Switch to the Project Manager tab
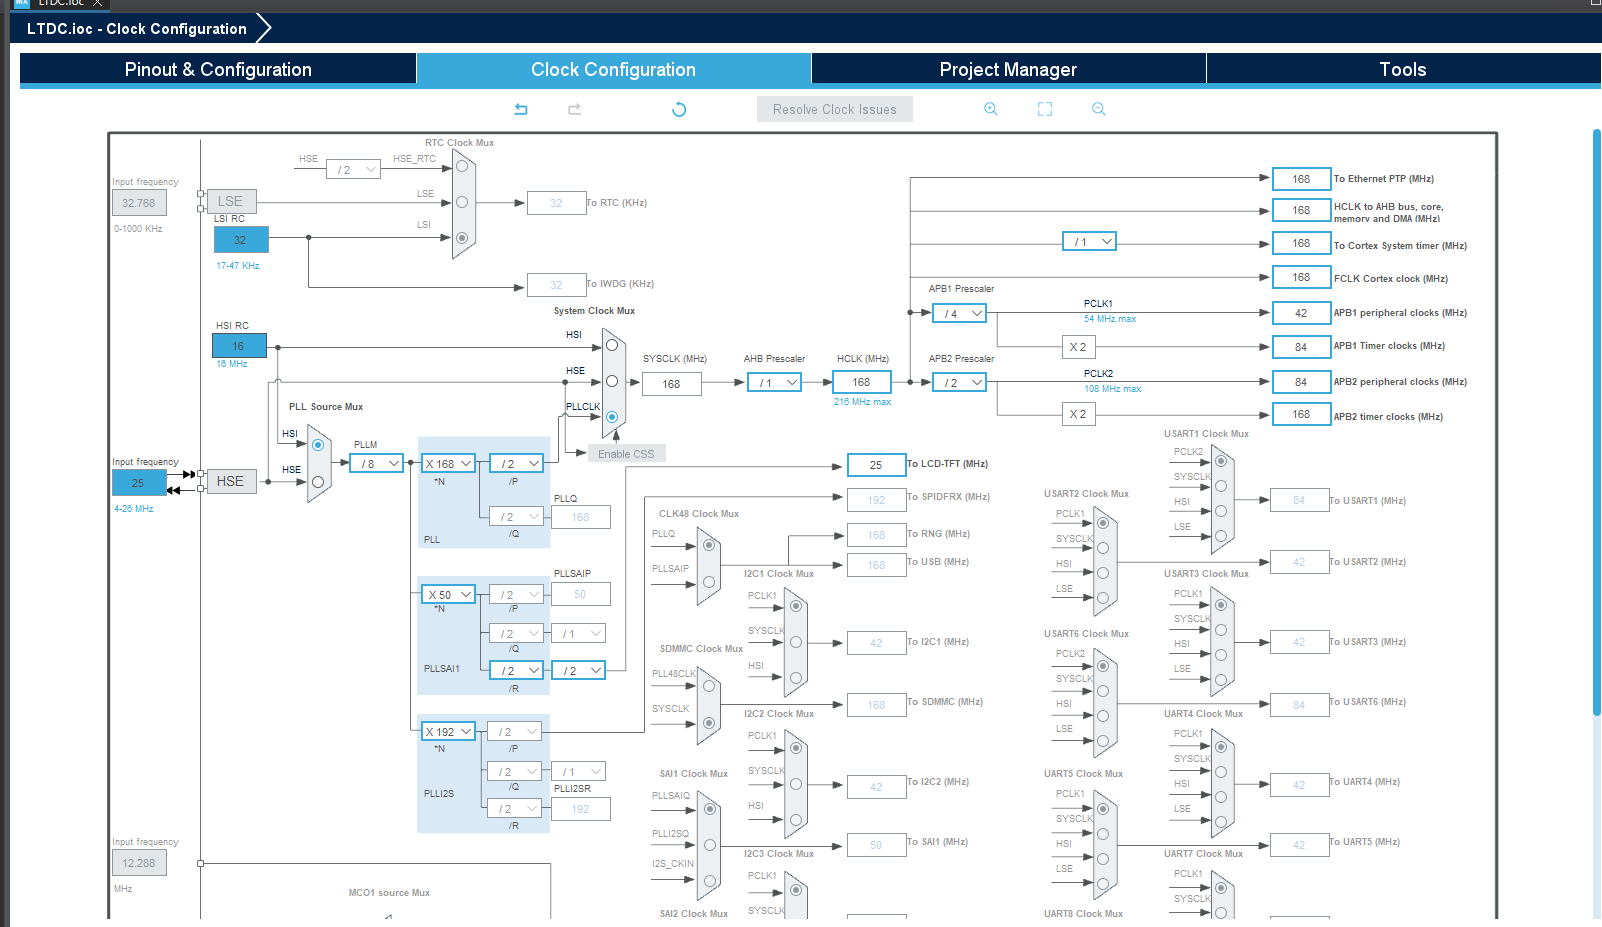Screen dimensions: 1602x927 [1007, 69]
